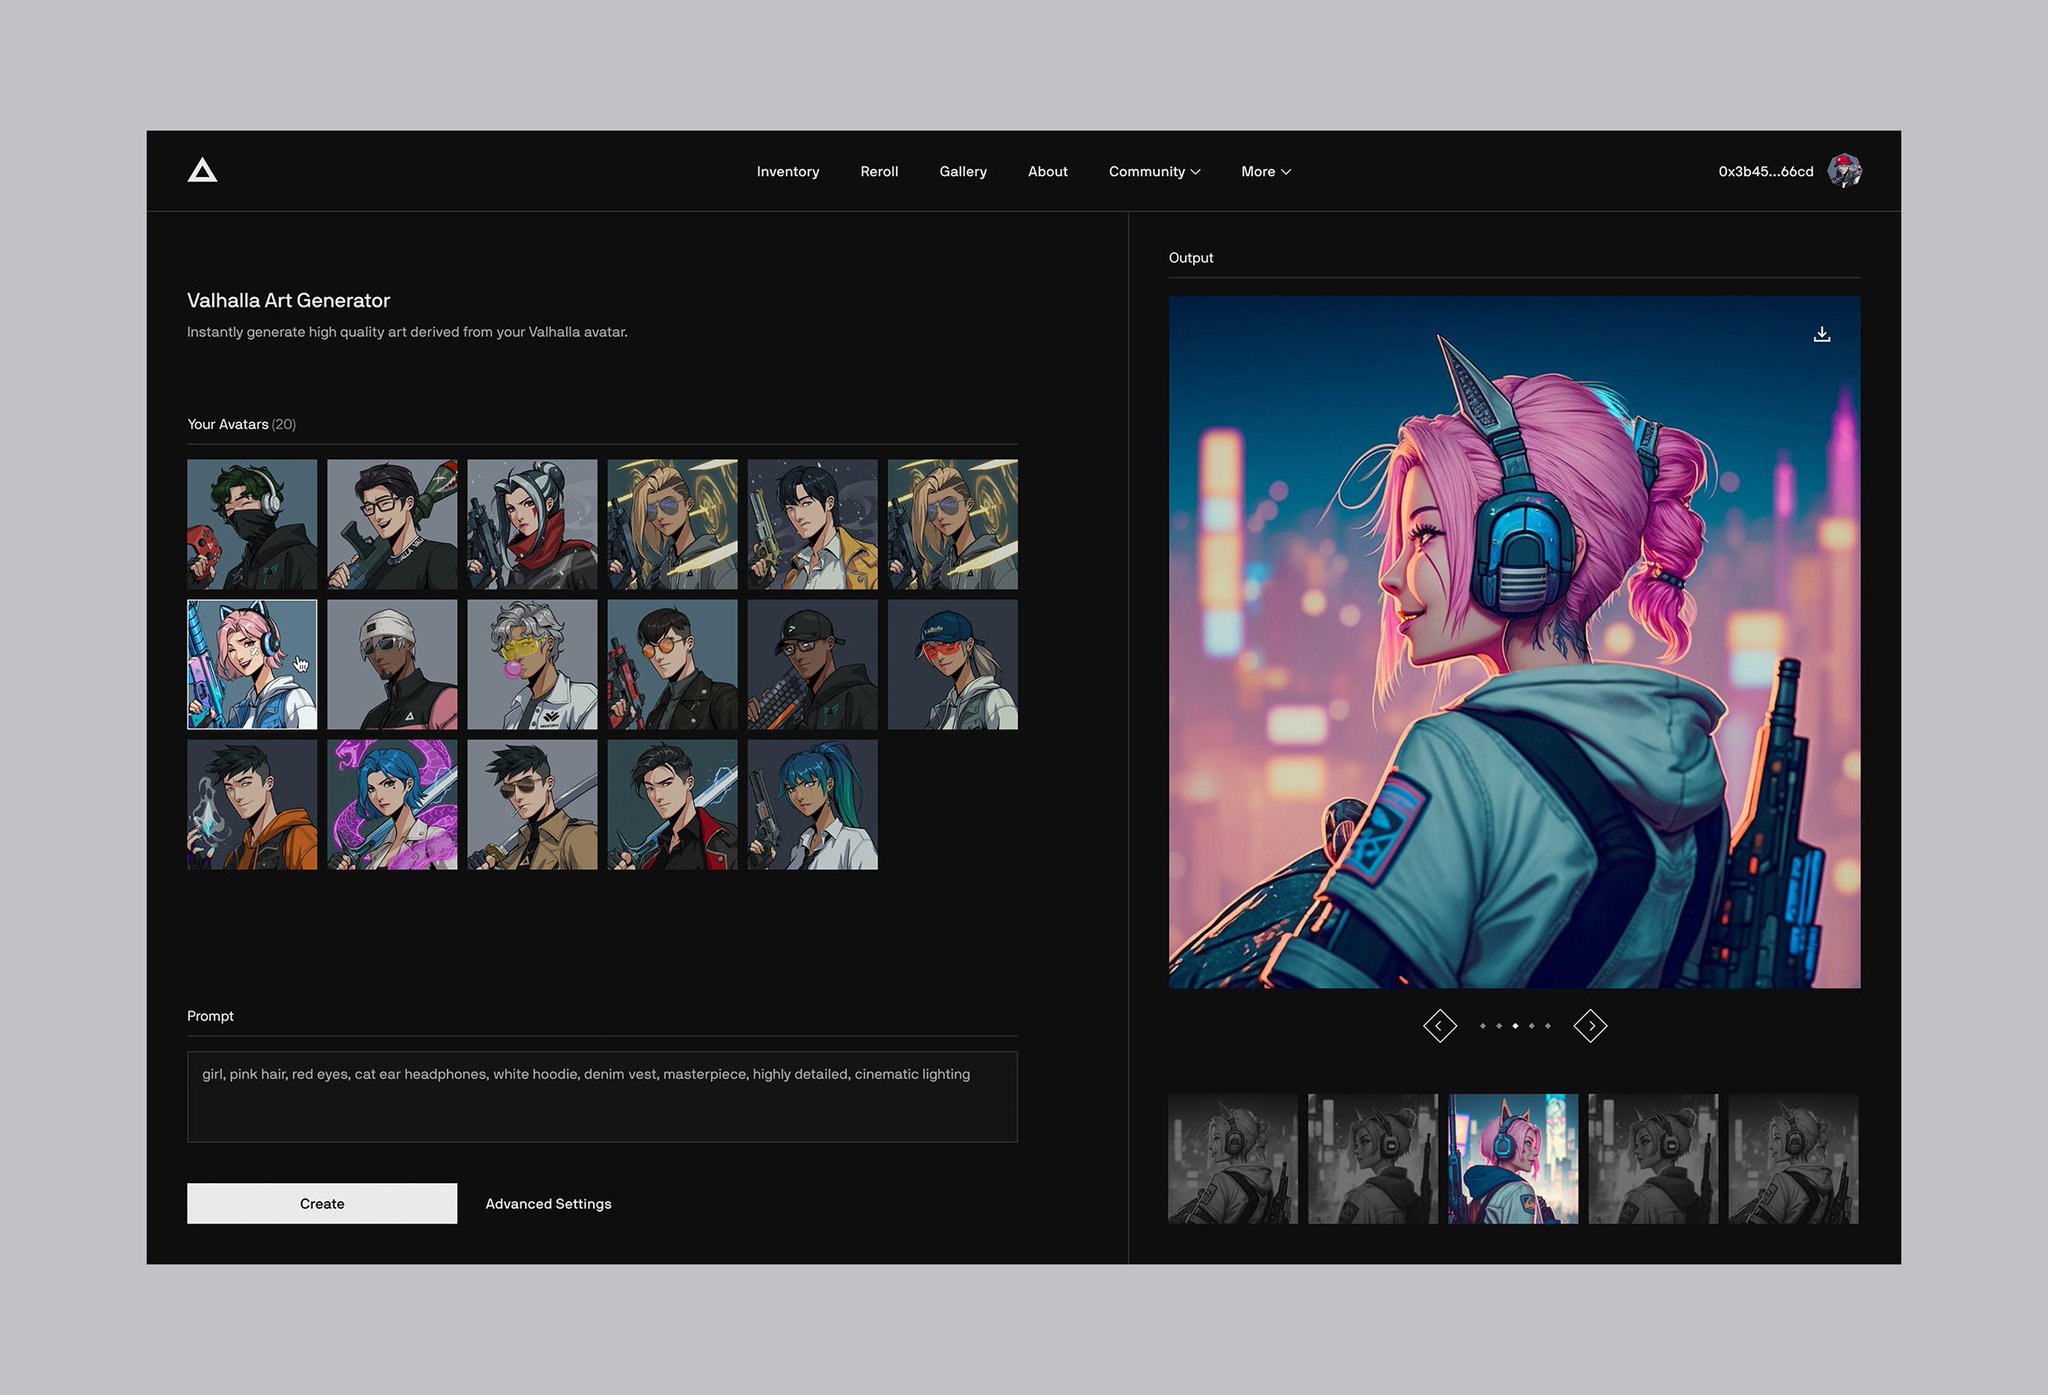This screenshot has height=1395, width=2048.
Task: Jump to last carousel pagination dot
Action: coord(1548,1026)
